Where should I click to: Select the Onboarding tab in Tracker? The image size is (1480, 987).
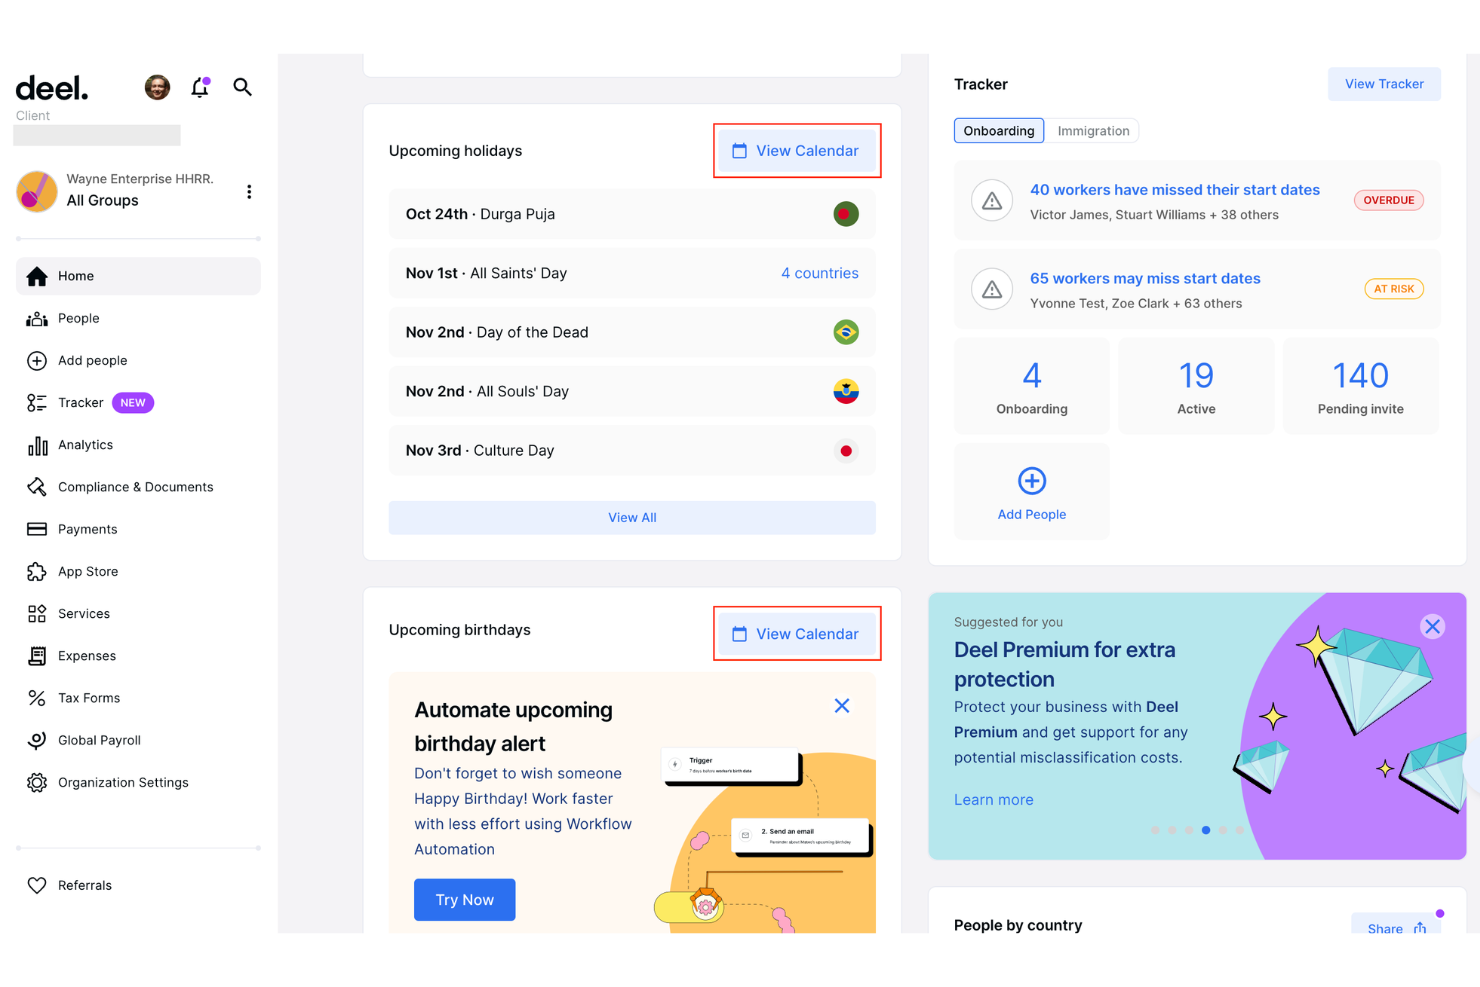coord(998,130)
